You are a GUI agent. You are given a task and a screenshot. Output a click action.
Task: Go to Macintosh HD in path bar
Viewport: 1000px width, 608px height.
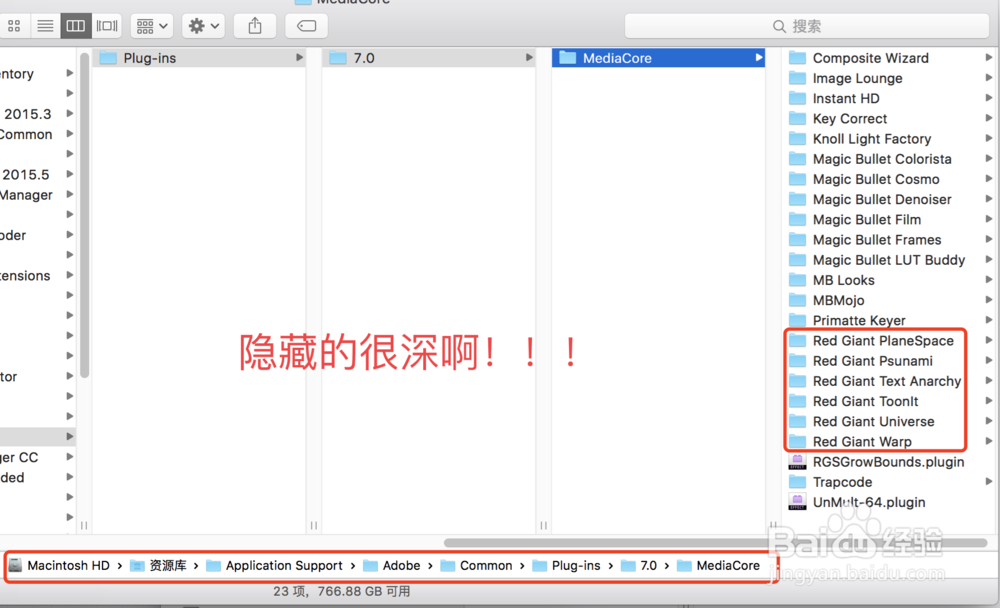(x=59, y=566)
